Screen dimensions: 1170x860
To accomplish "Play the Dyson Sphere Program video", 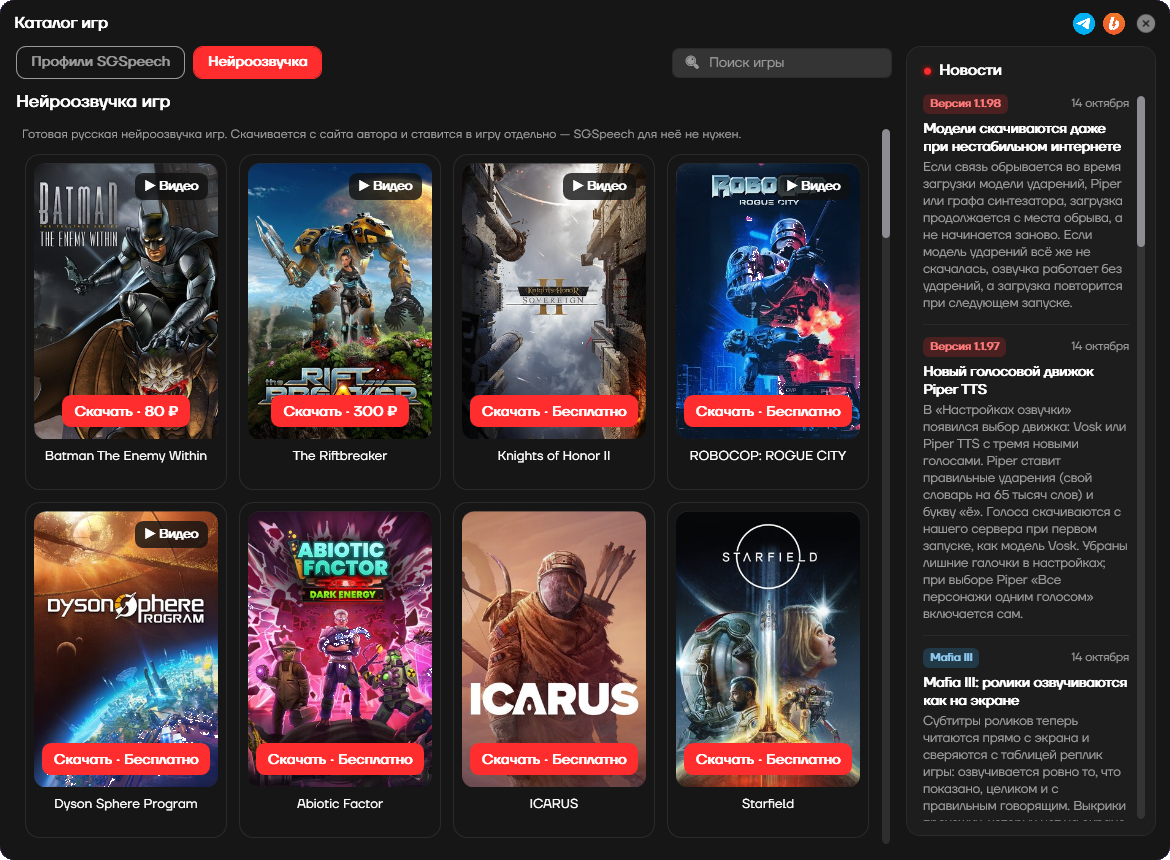I will 172,534.
